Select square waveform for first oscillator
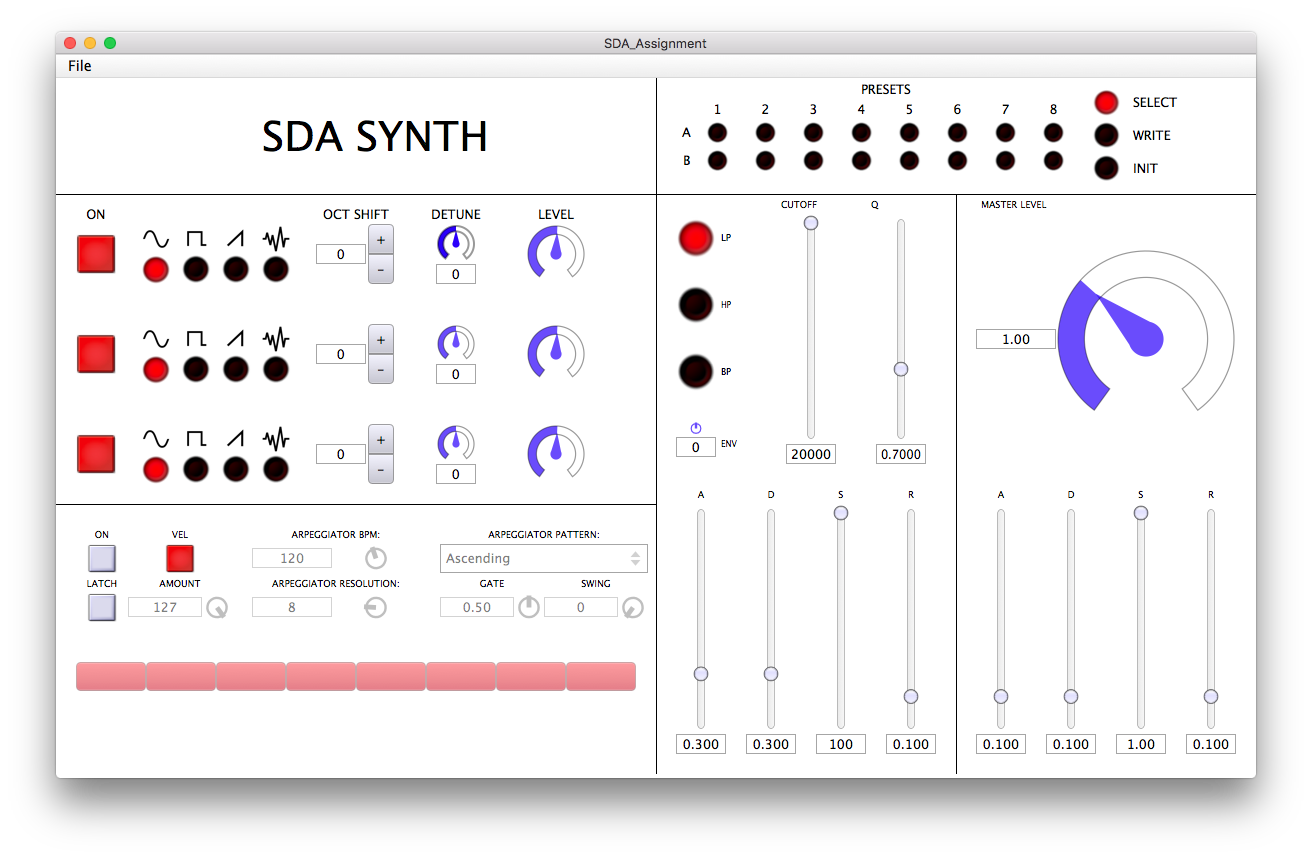 click(x=196, y=269)
